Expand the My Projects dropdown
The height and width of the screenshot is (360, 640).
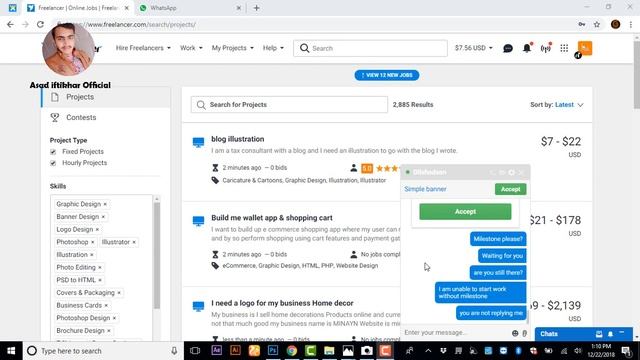tap(233, 48)
